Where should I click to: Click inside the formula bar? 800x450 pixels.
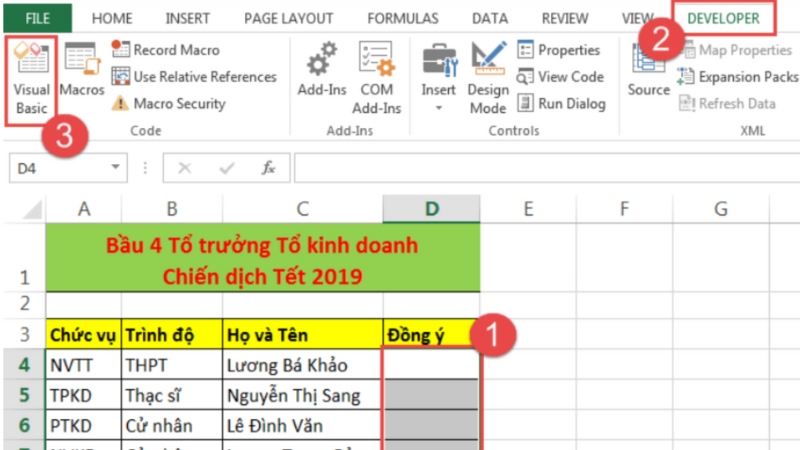point(547,168)
